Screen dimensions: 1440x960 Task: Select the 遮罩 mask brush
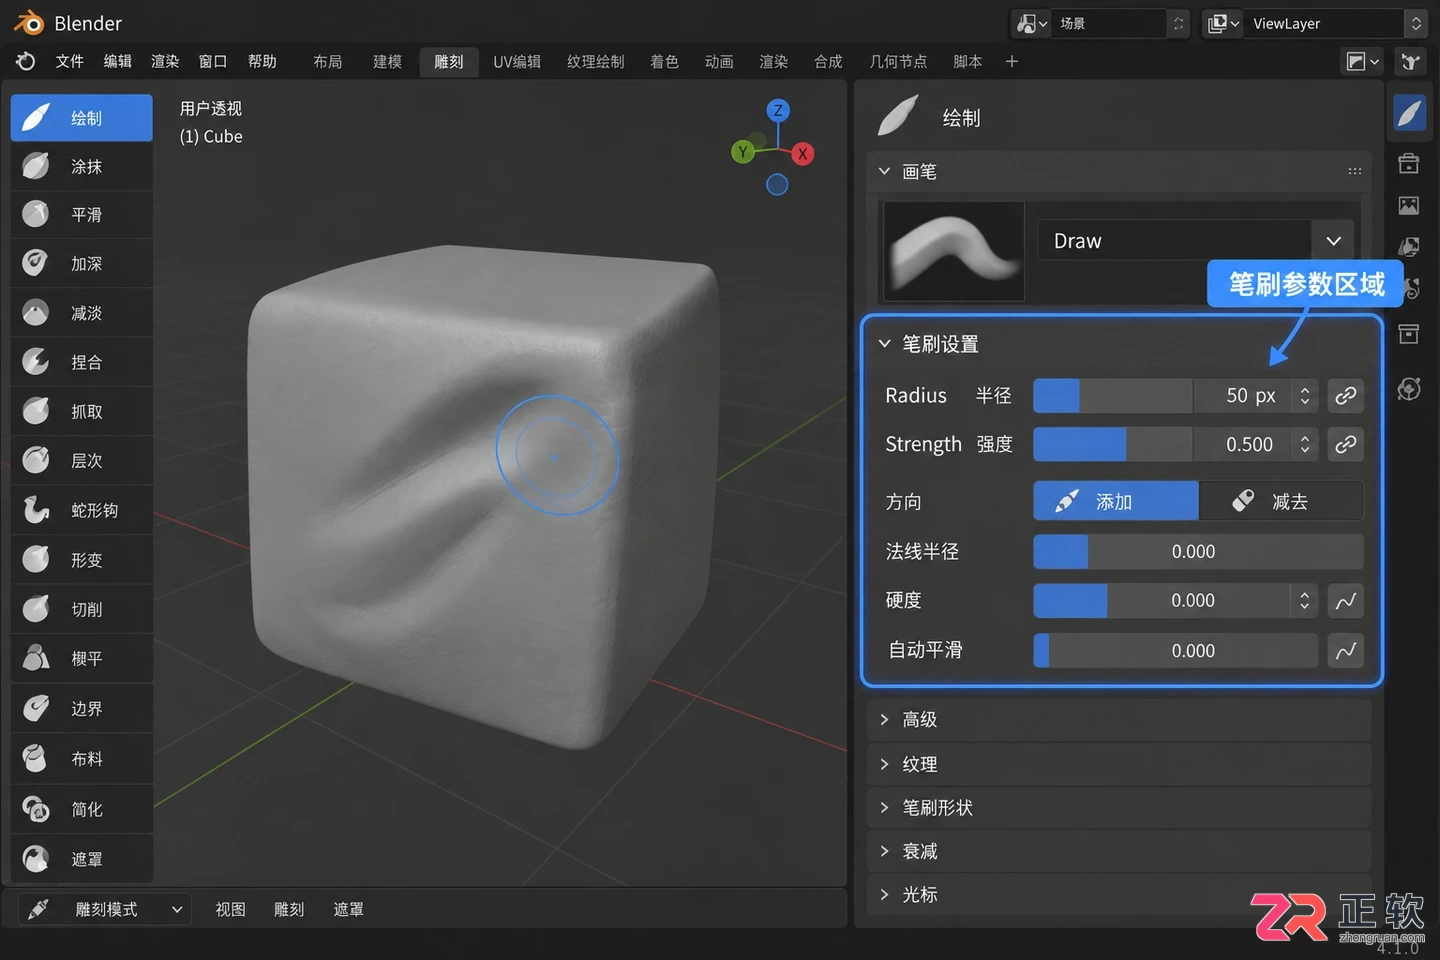81,859
